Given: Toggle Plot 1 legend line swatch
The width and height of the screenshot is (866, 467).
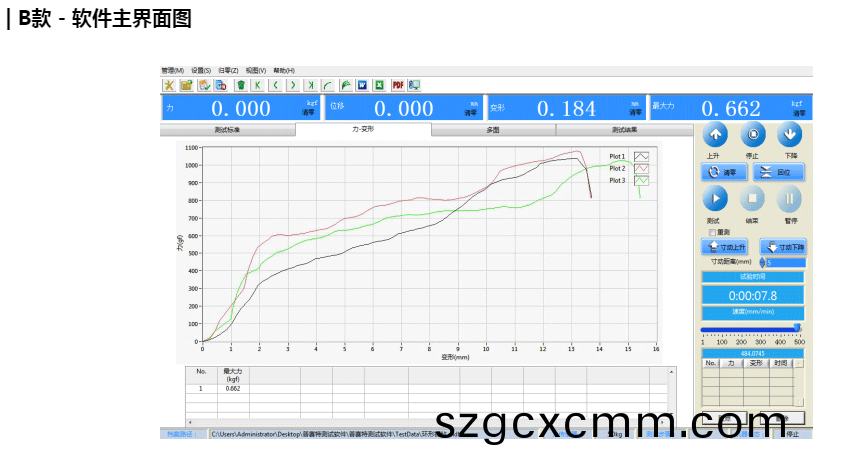Looking at the screenshot, I should tap(641, 157).
